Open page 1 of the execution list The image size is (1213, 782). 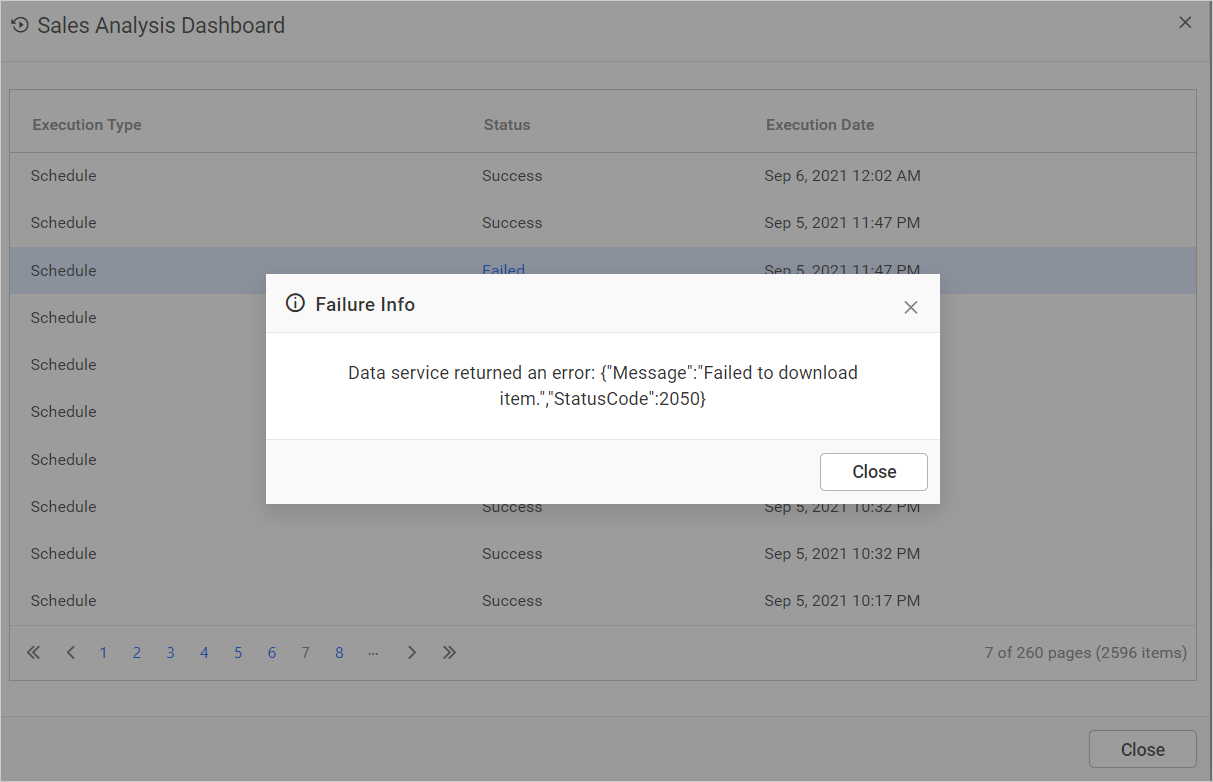pyautogui.click(x=103, y=653)
